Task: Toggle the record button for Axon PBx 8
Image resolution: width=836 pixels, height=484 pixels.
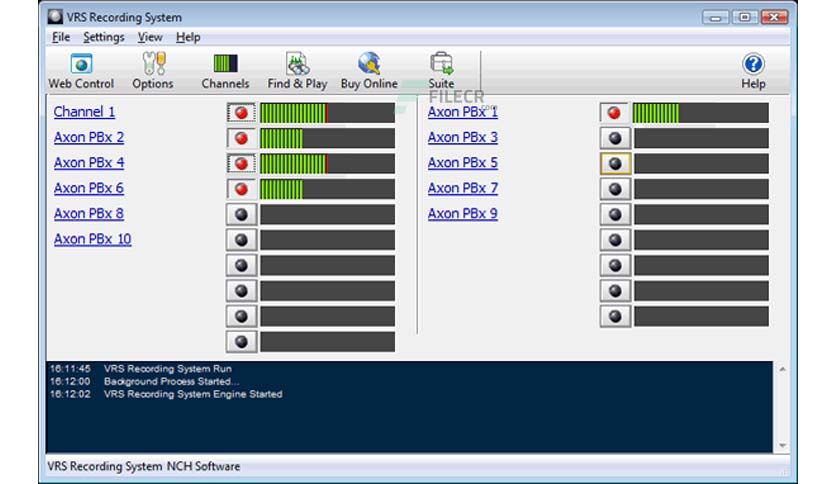Action: (x=241, y=214)
